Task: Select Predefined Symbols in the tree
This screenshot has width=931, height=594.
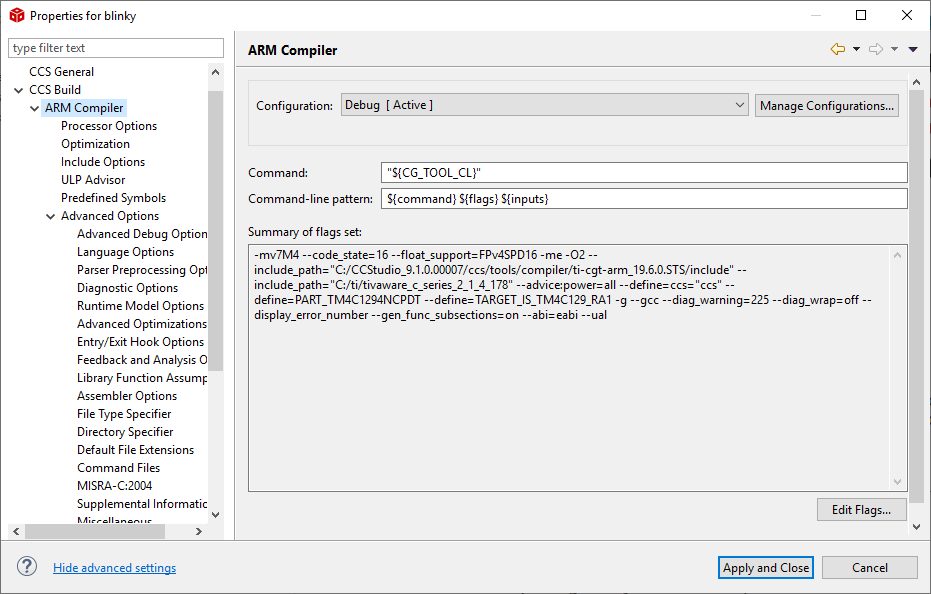Action: pos(113,198)
